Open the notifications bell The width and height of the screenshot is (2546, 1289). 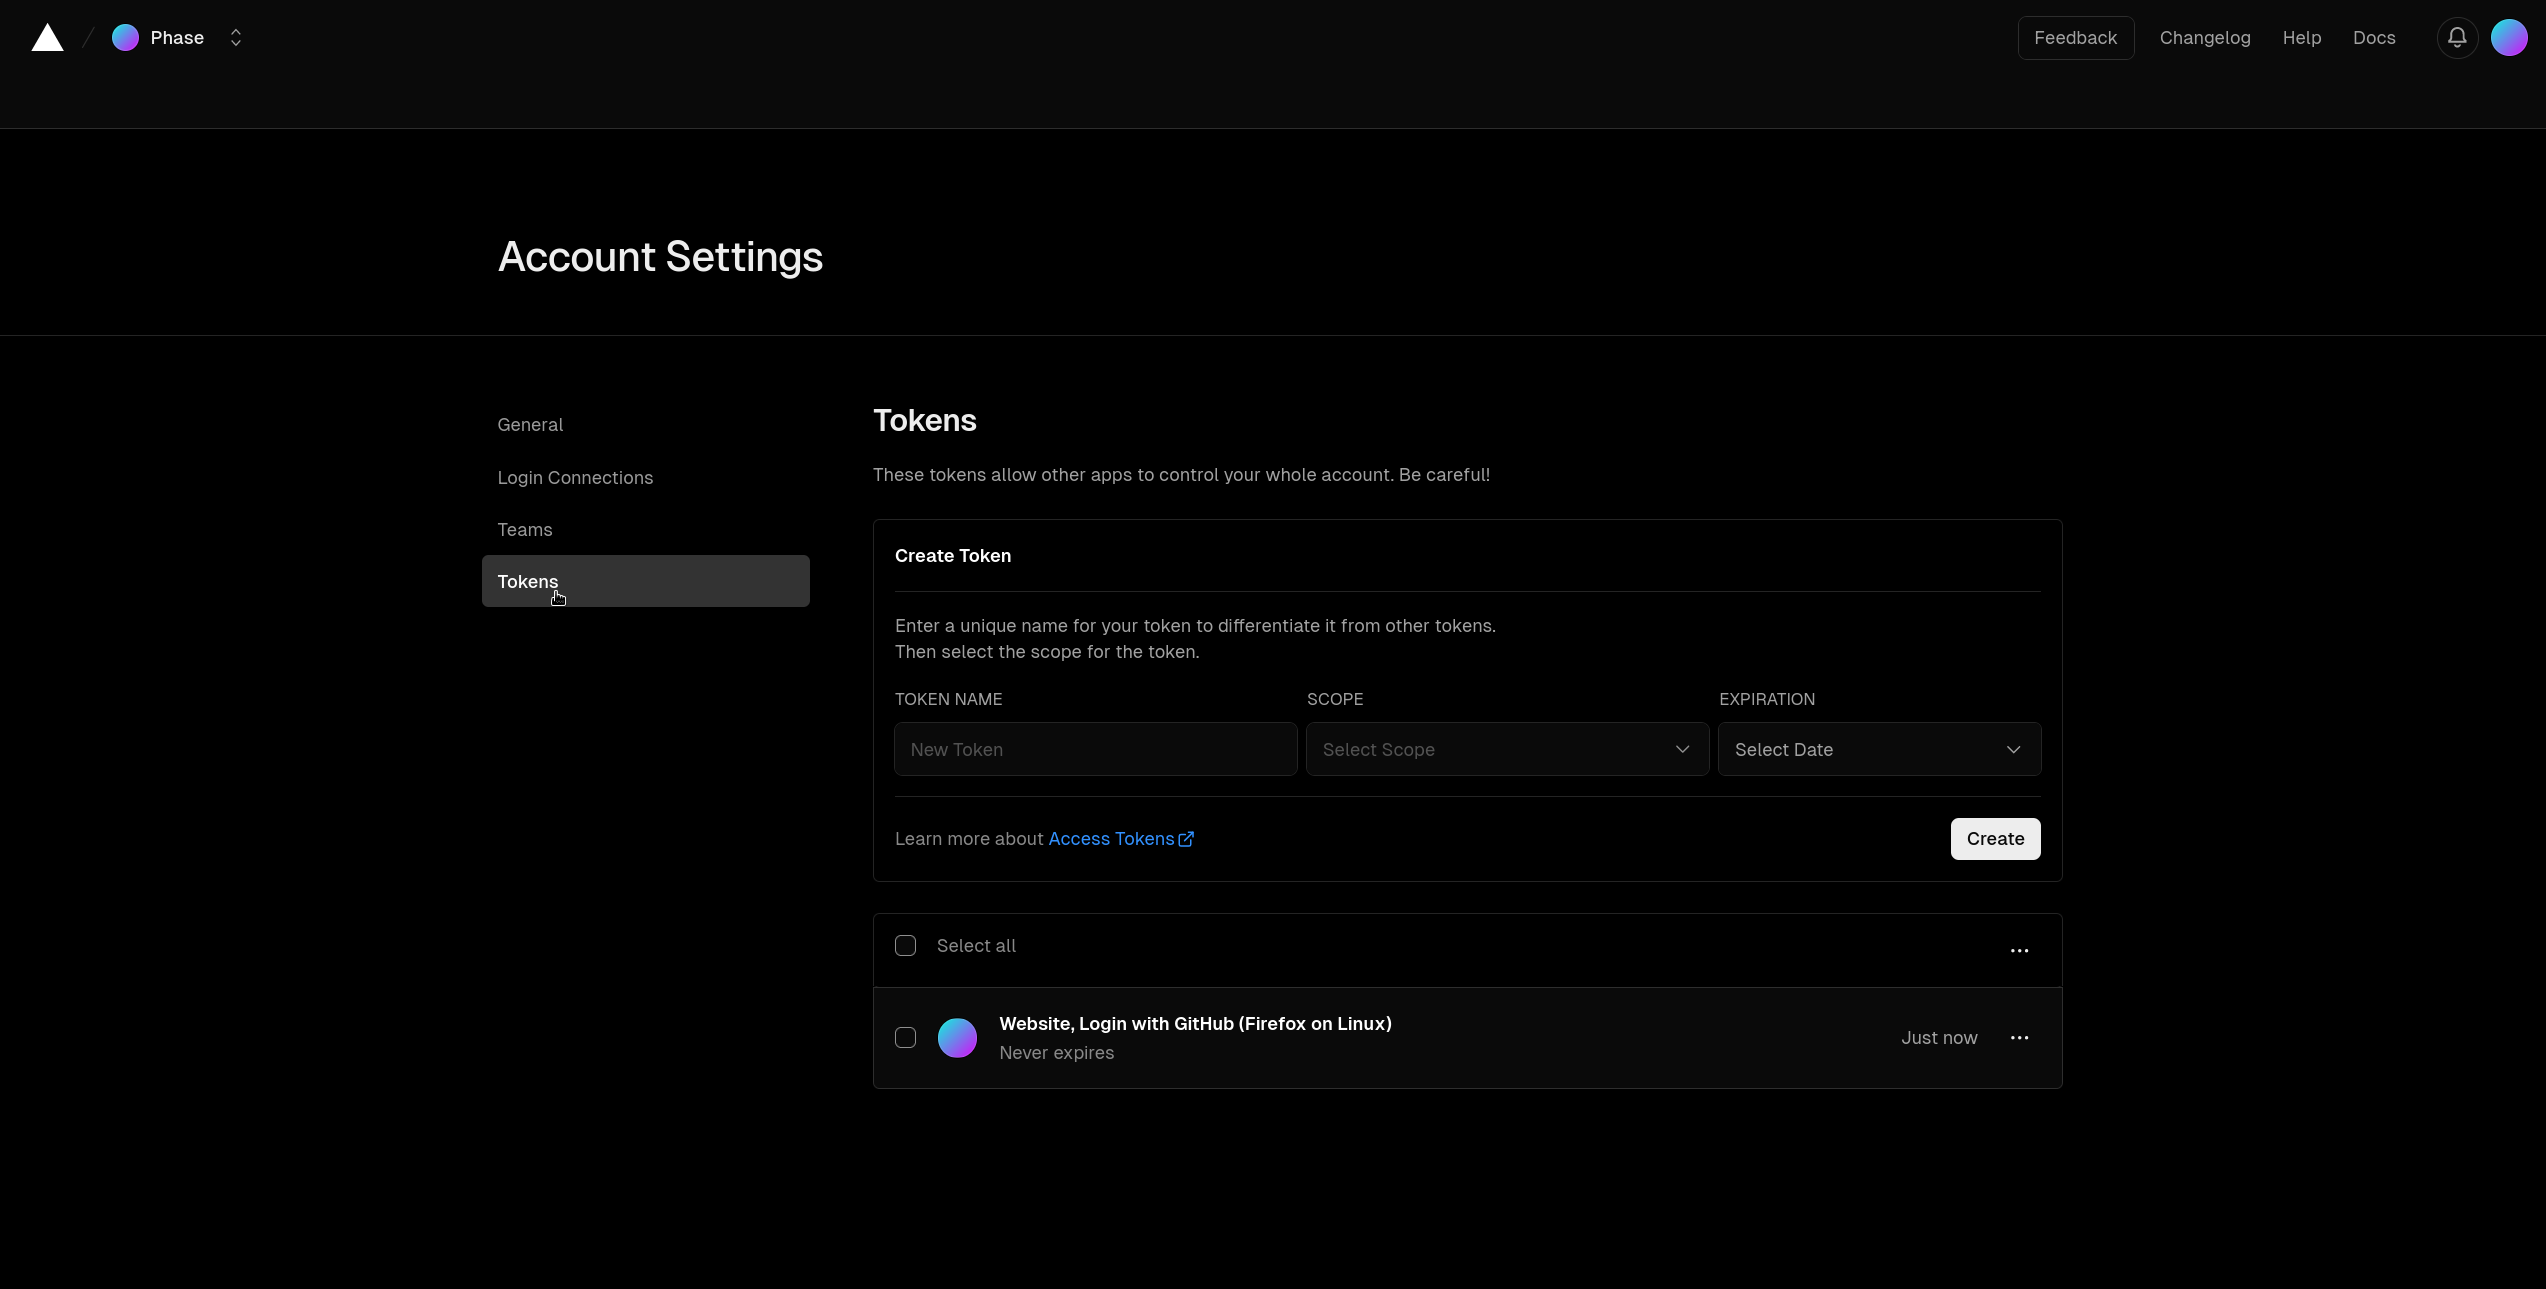point(2456,37)
